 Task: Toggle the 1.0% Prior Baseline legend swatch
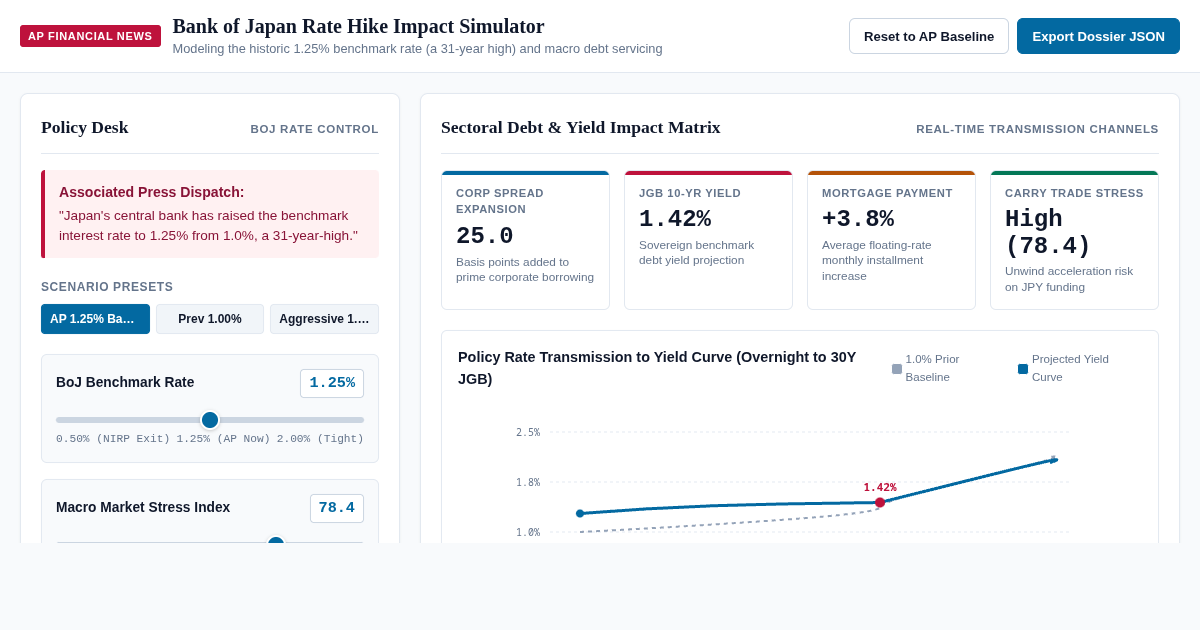click(x=897, y=369)
